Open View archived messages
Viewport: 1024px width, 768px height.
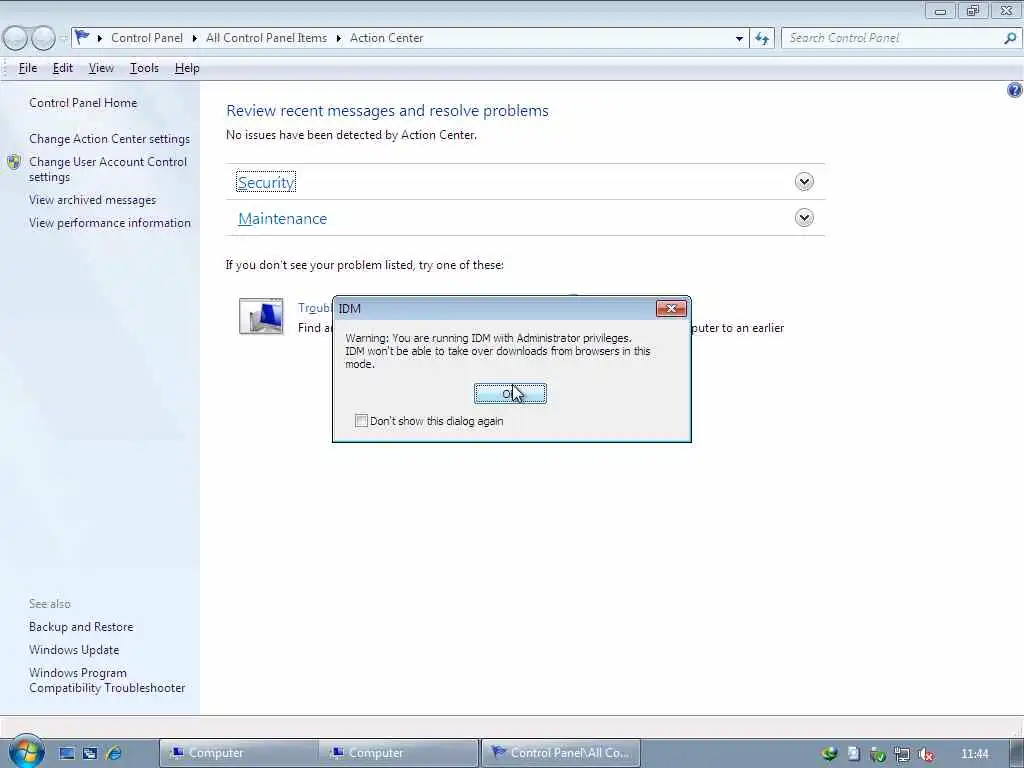click(x=92, y=200)
